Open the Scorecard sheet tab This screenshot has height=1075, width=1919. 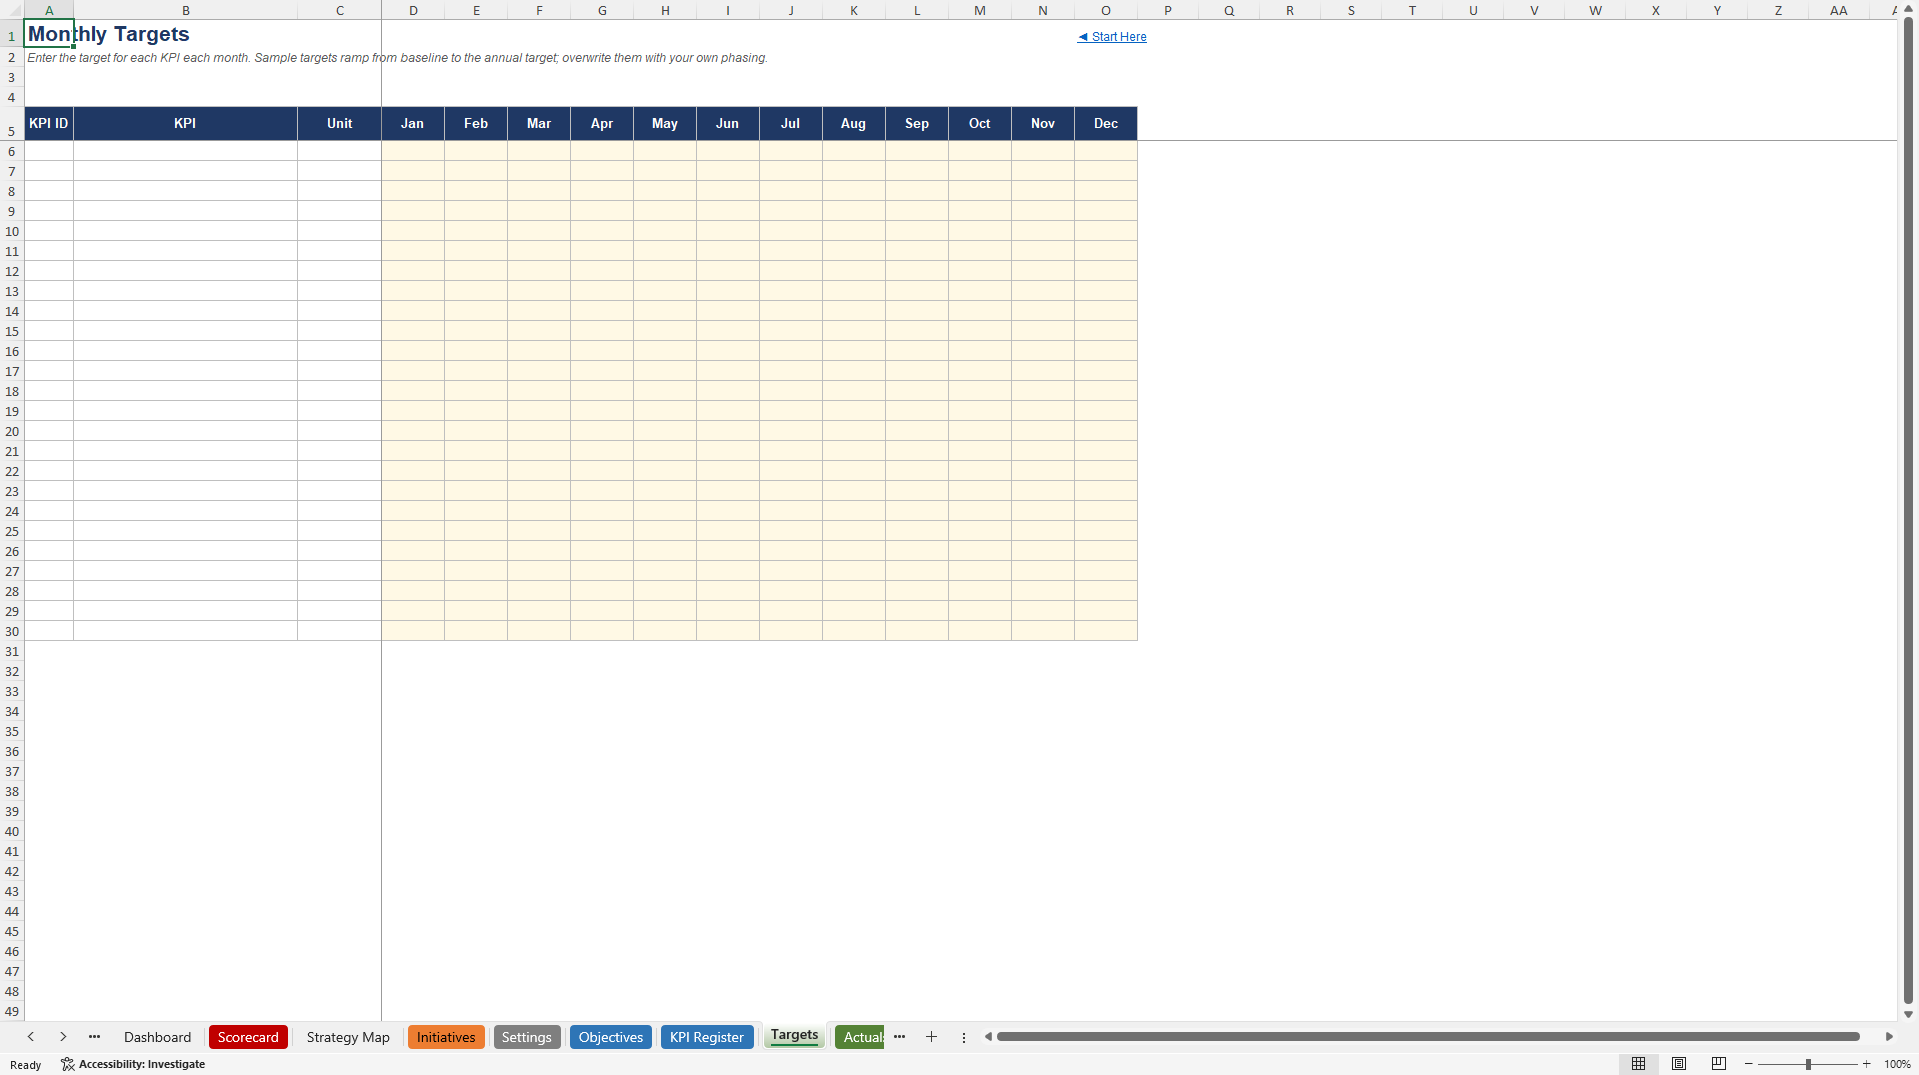coord(248,1037)
